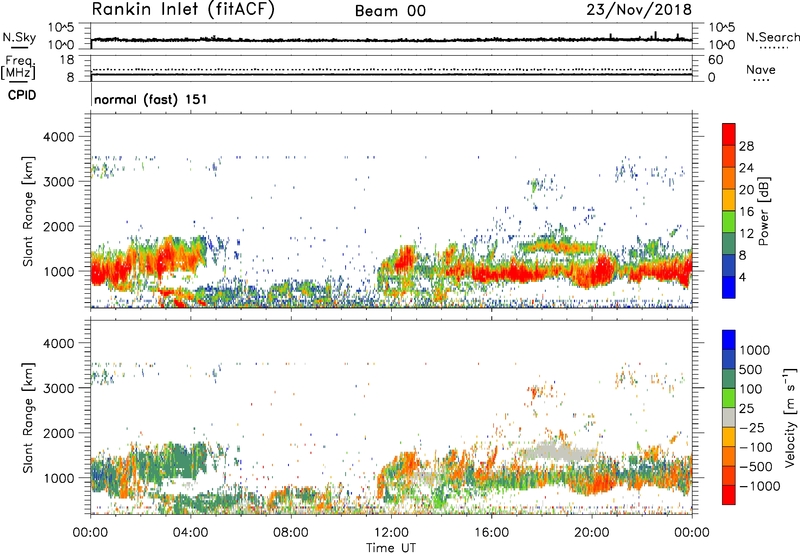The image size is (800, 554).
Task: Select the "N.Sky" legend label
Action: coord(19,37)
